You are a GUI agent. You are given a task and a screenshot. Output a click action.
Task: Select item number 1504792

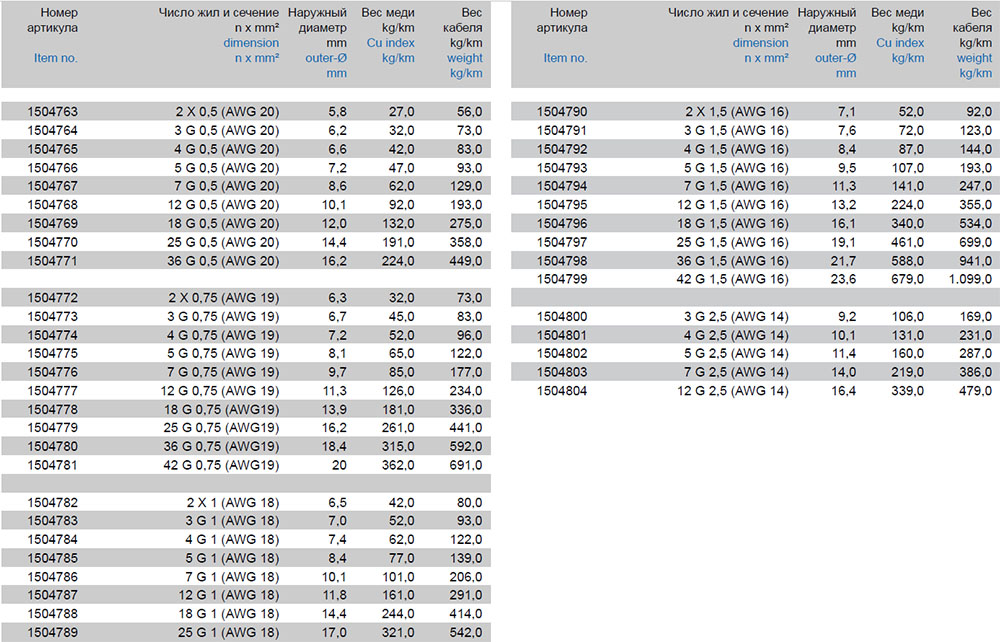pyautogui.click(x=562, y=149)
